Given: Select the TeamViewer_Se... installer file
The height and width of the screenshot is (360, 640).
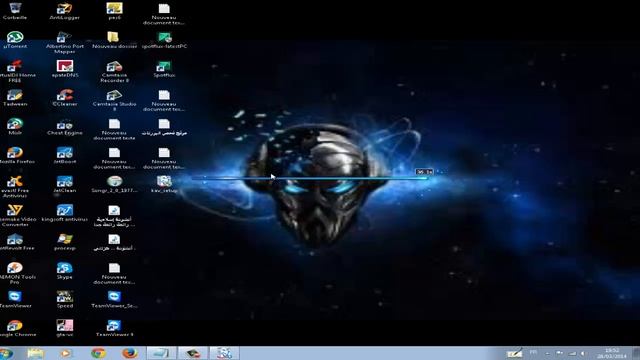Looking at the screenshot, I should [x=114, y=299].
